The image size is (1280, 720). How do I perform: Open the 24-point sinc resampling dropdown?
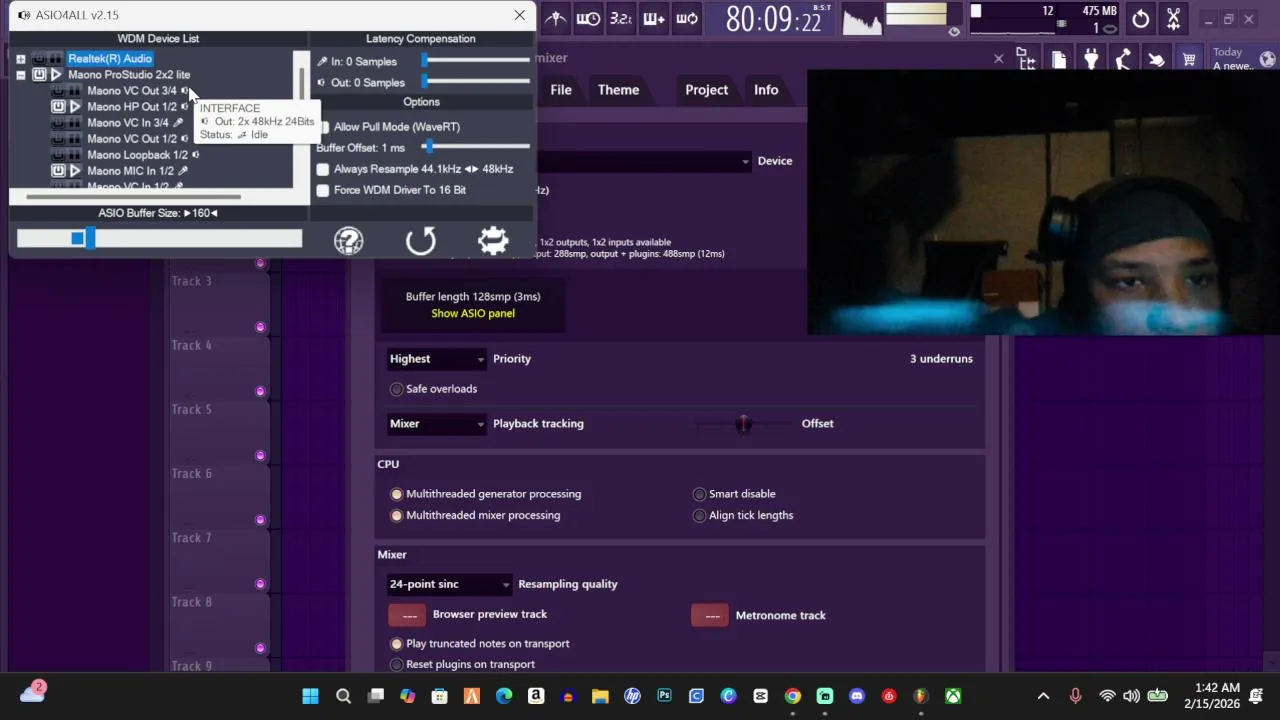(x=450, y=584)
